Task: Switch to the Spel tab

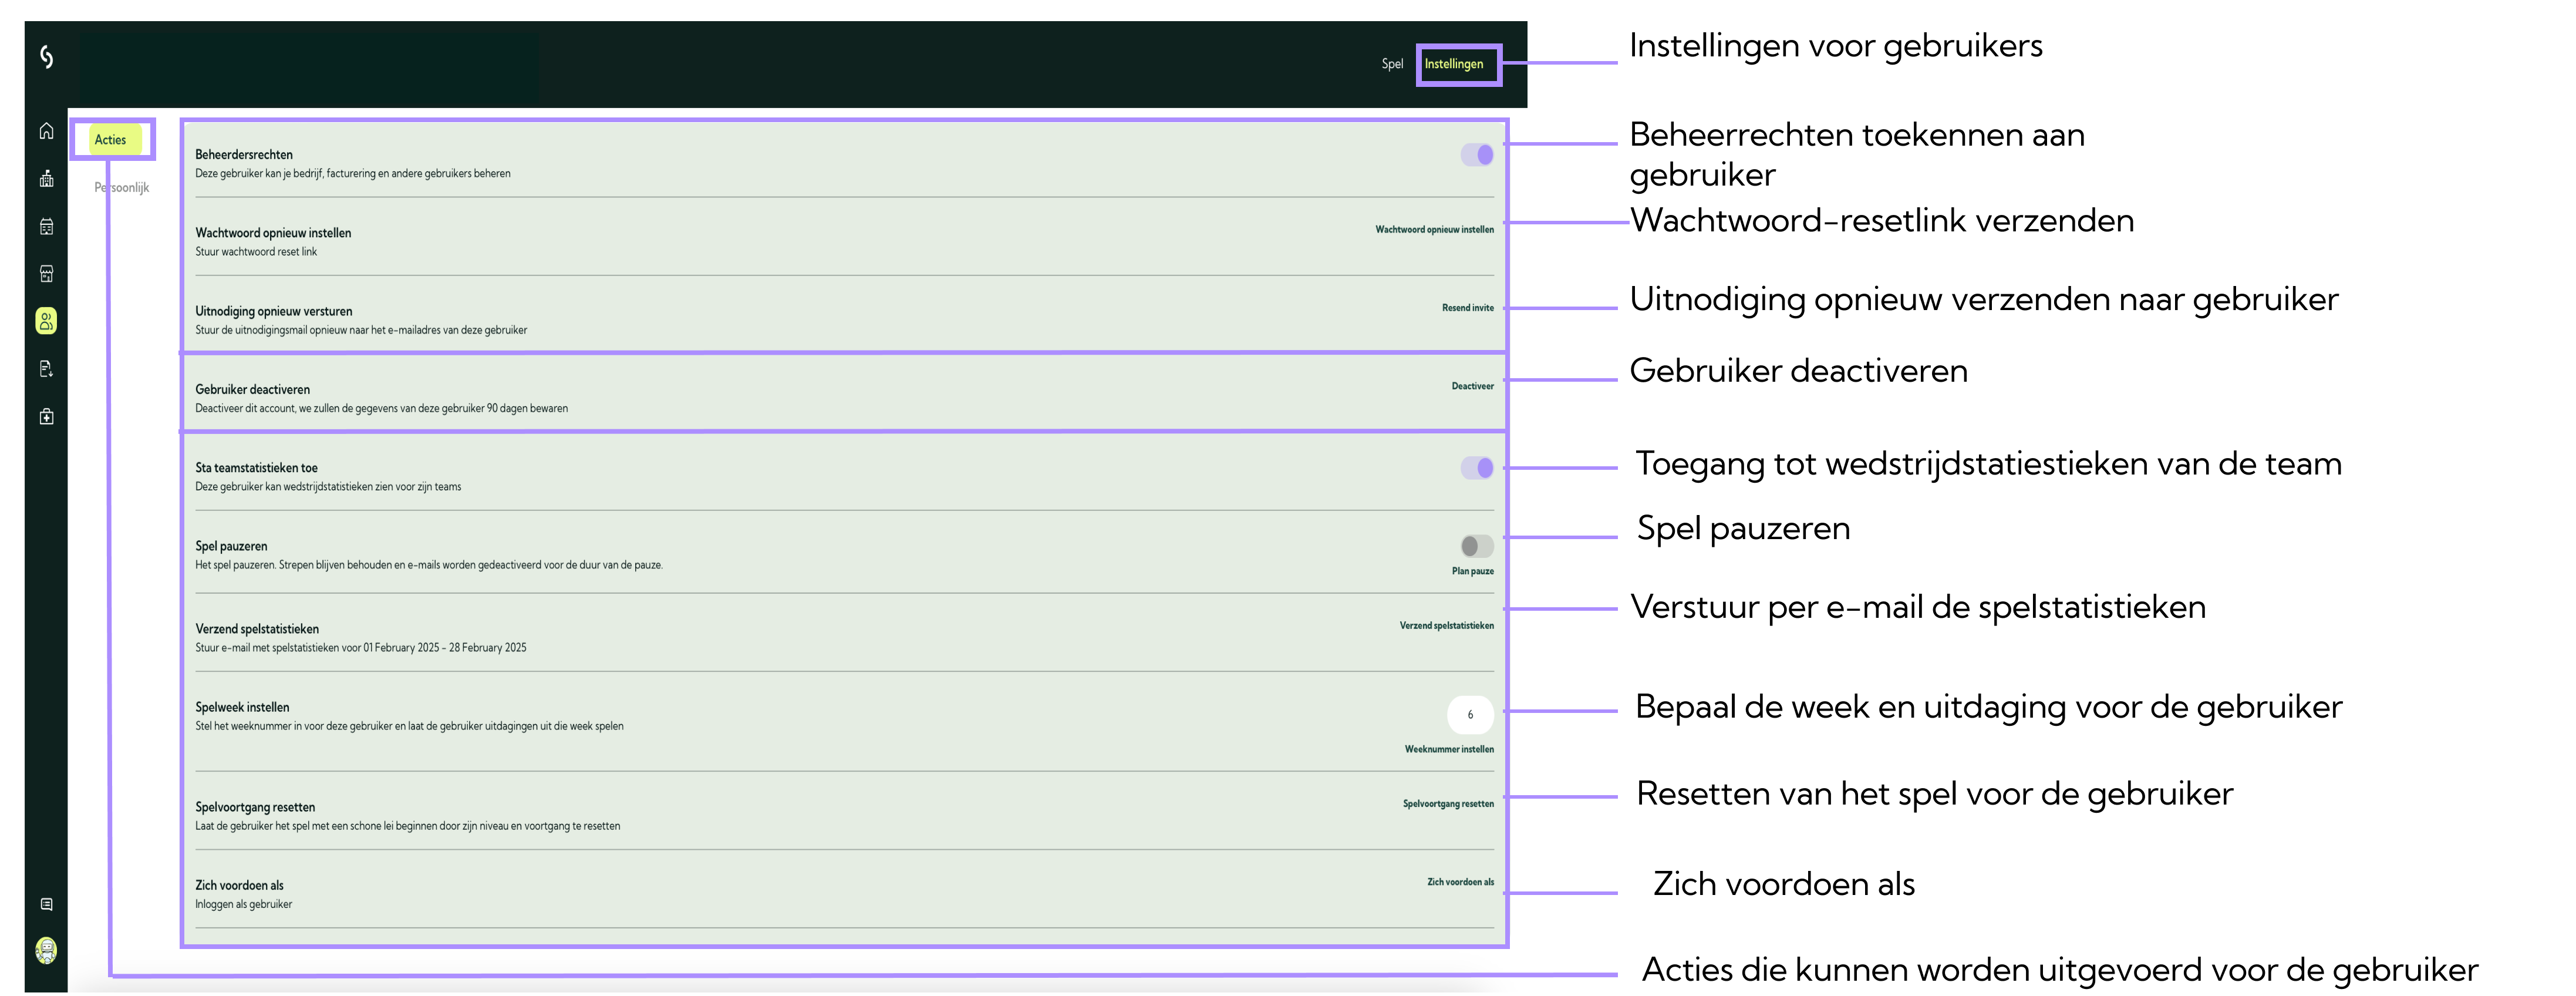Action: click(1392, 64)
